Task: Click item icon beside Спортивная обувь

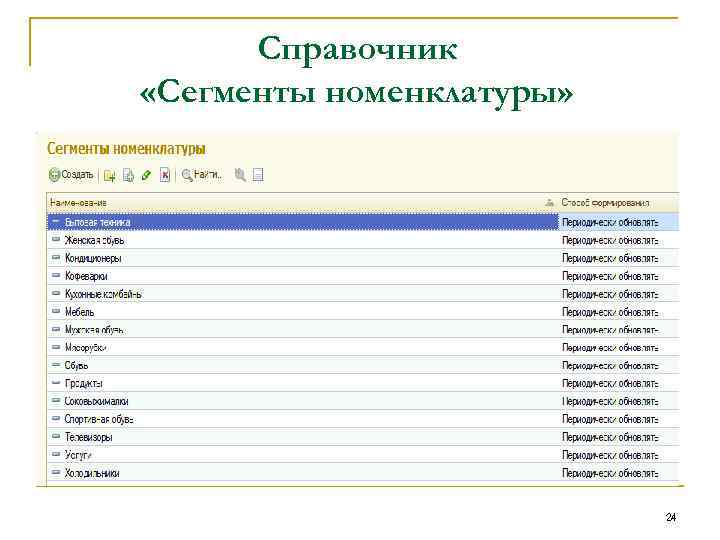Action: point(56,418)
